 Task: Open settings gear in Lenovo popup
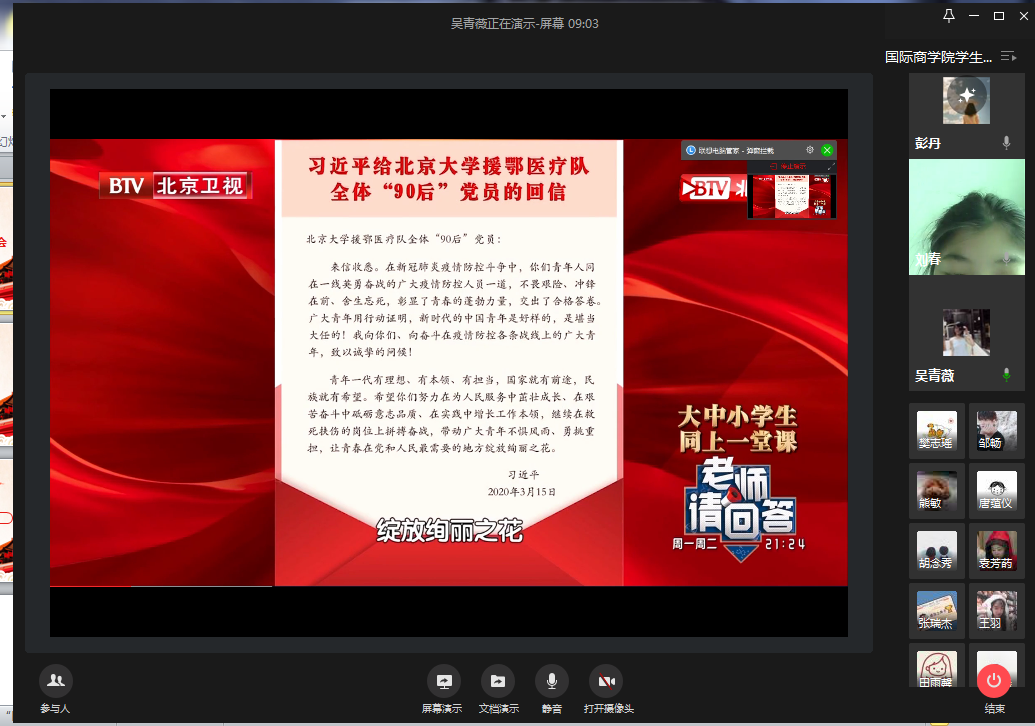810,150
